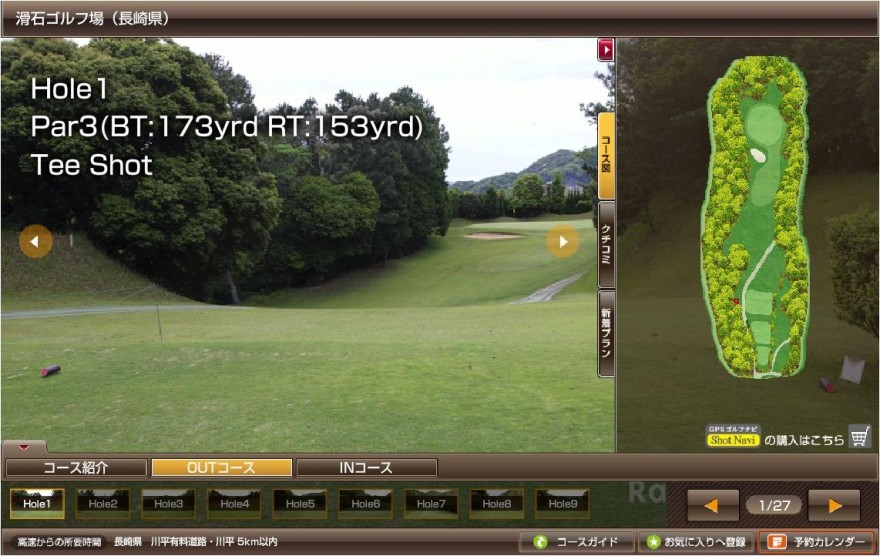Select the INコース tab
The image size is (880, 556).
tap(366, 468)
